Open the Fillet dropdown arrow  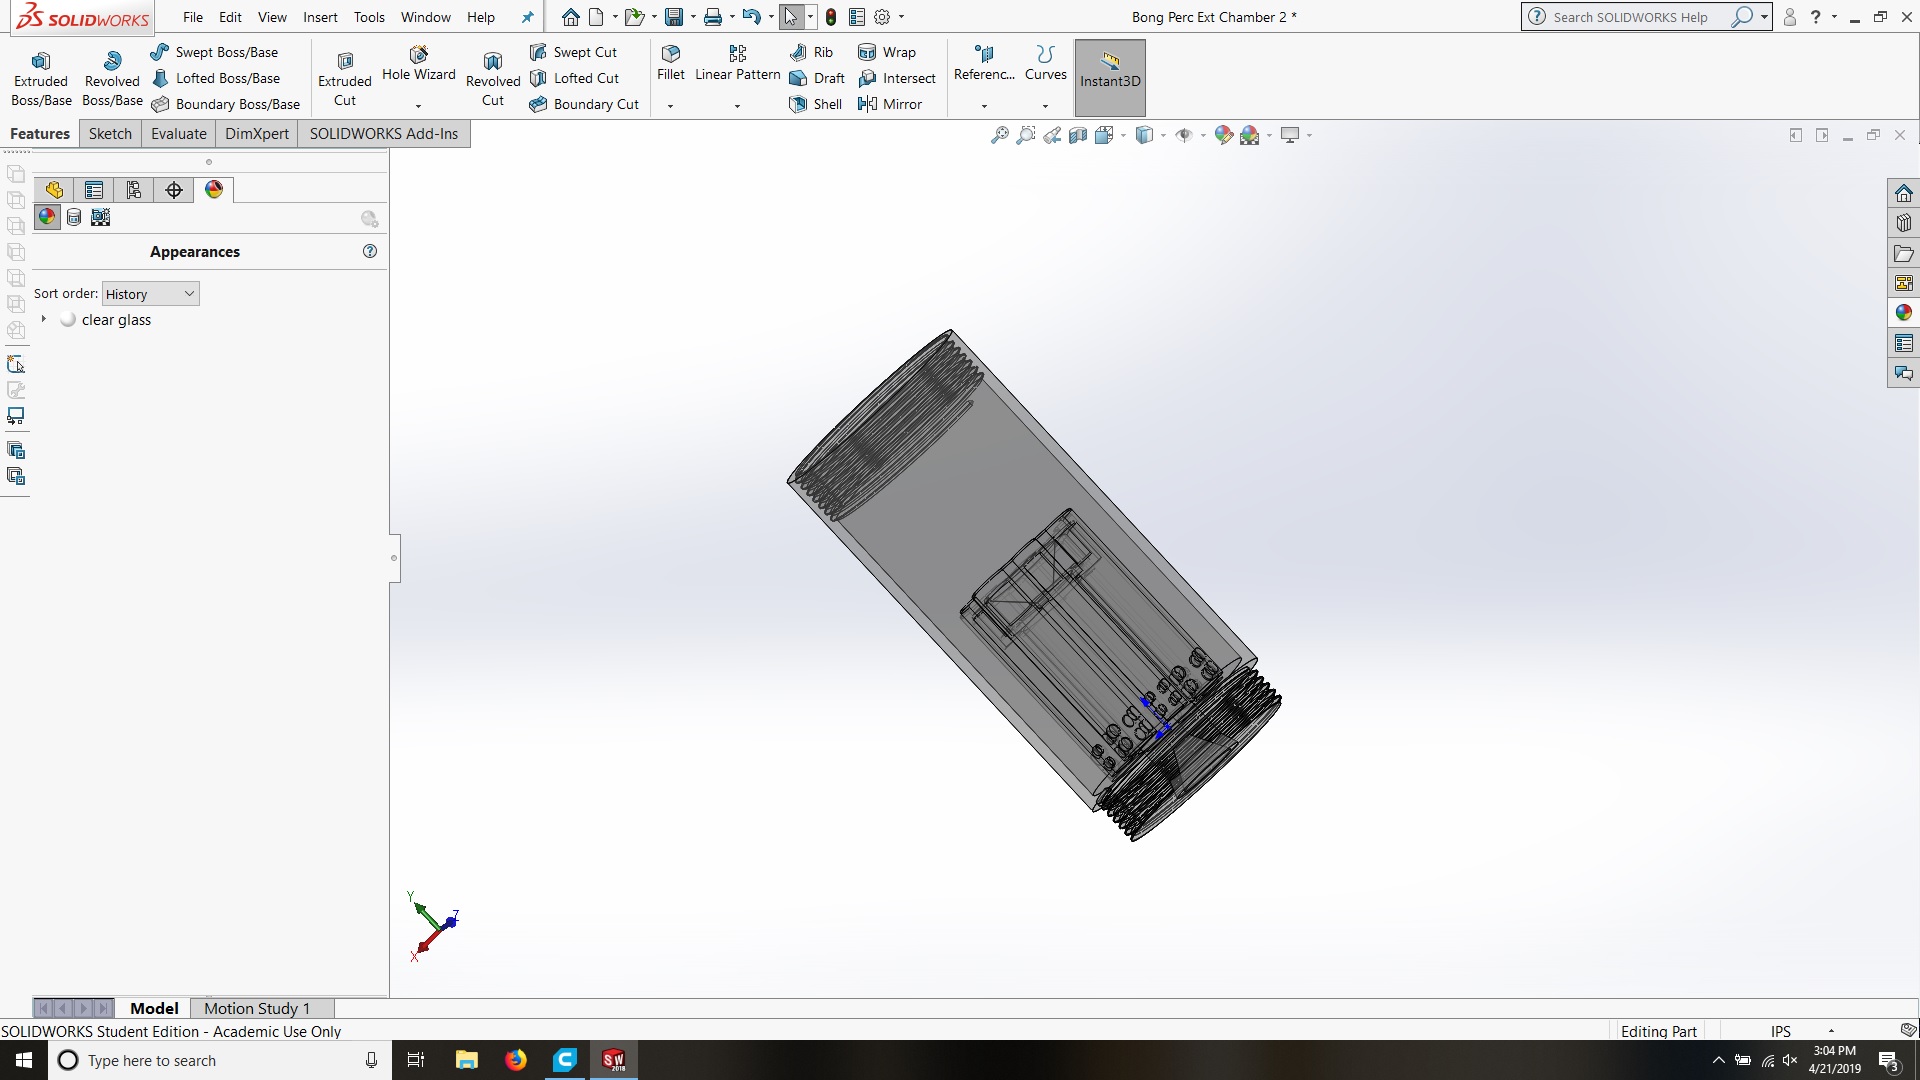[671, 106]
